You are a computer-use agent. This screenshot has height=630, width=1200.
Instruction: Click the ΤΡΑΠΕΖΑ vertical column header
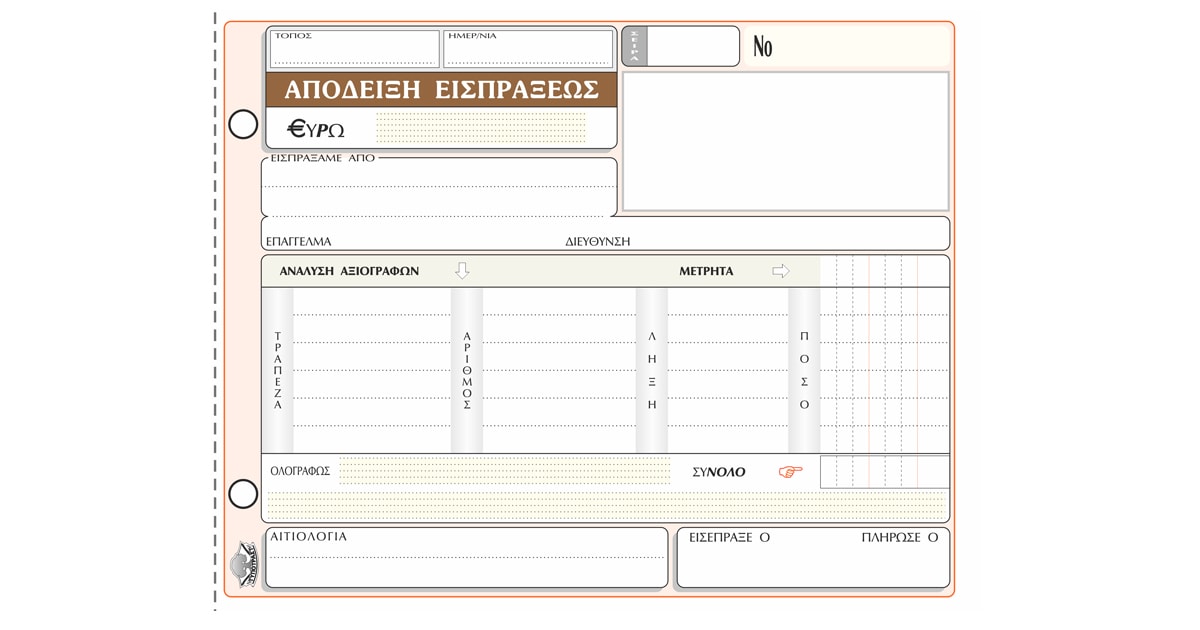click(278, 370)
